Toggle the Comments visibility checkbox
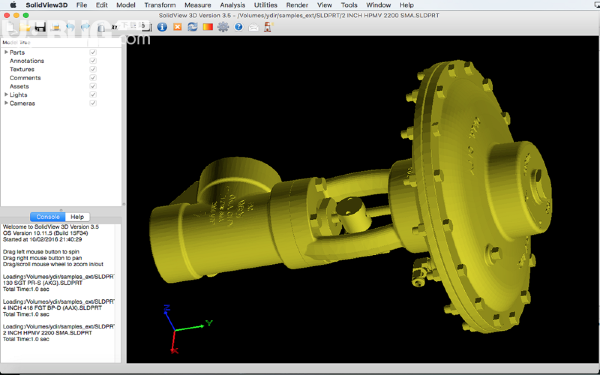This screenshot has height=375, width=600. click(x=93, y=78)
